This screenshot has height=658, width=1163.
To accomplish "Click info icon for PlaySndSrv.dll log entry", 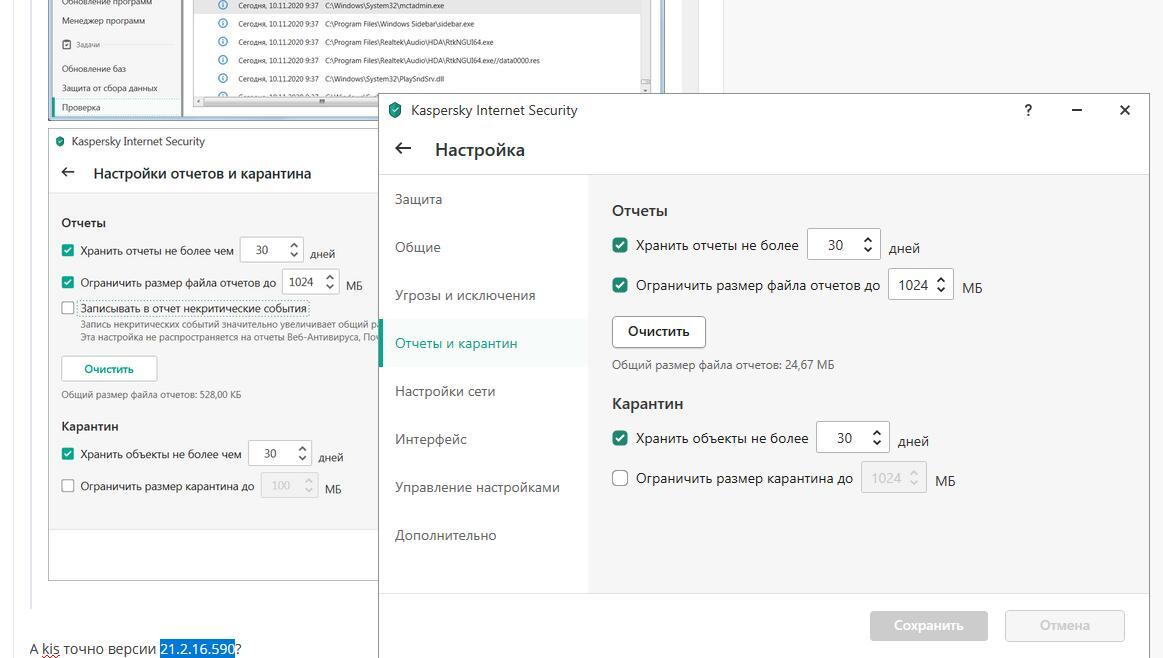I will click(x=223, y=79).
